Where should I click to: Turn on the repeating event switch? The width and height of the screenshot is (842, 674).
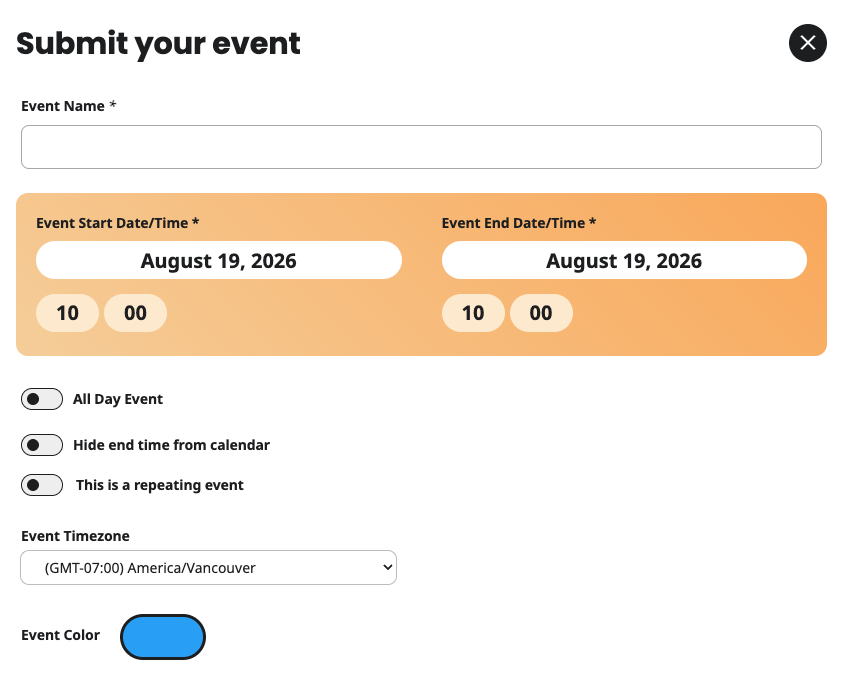[x=42, y=485]
